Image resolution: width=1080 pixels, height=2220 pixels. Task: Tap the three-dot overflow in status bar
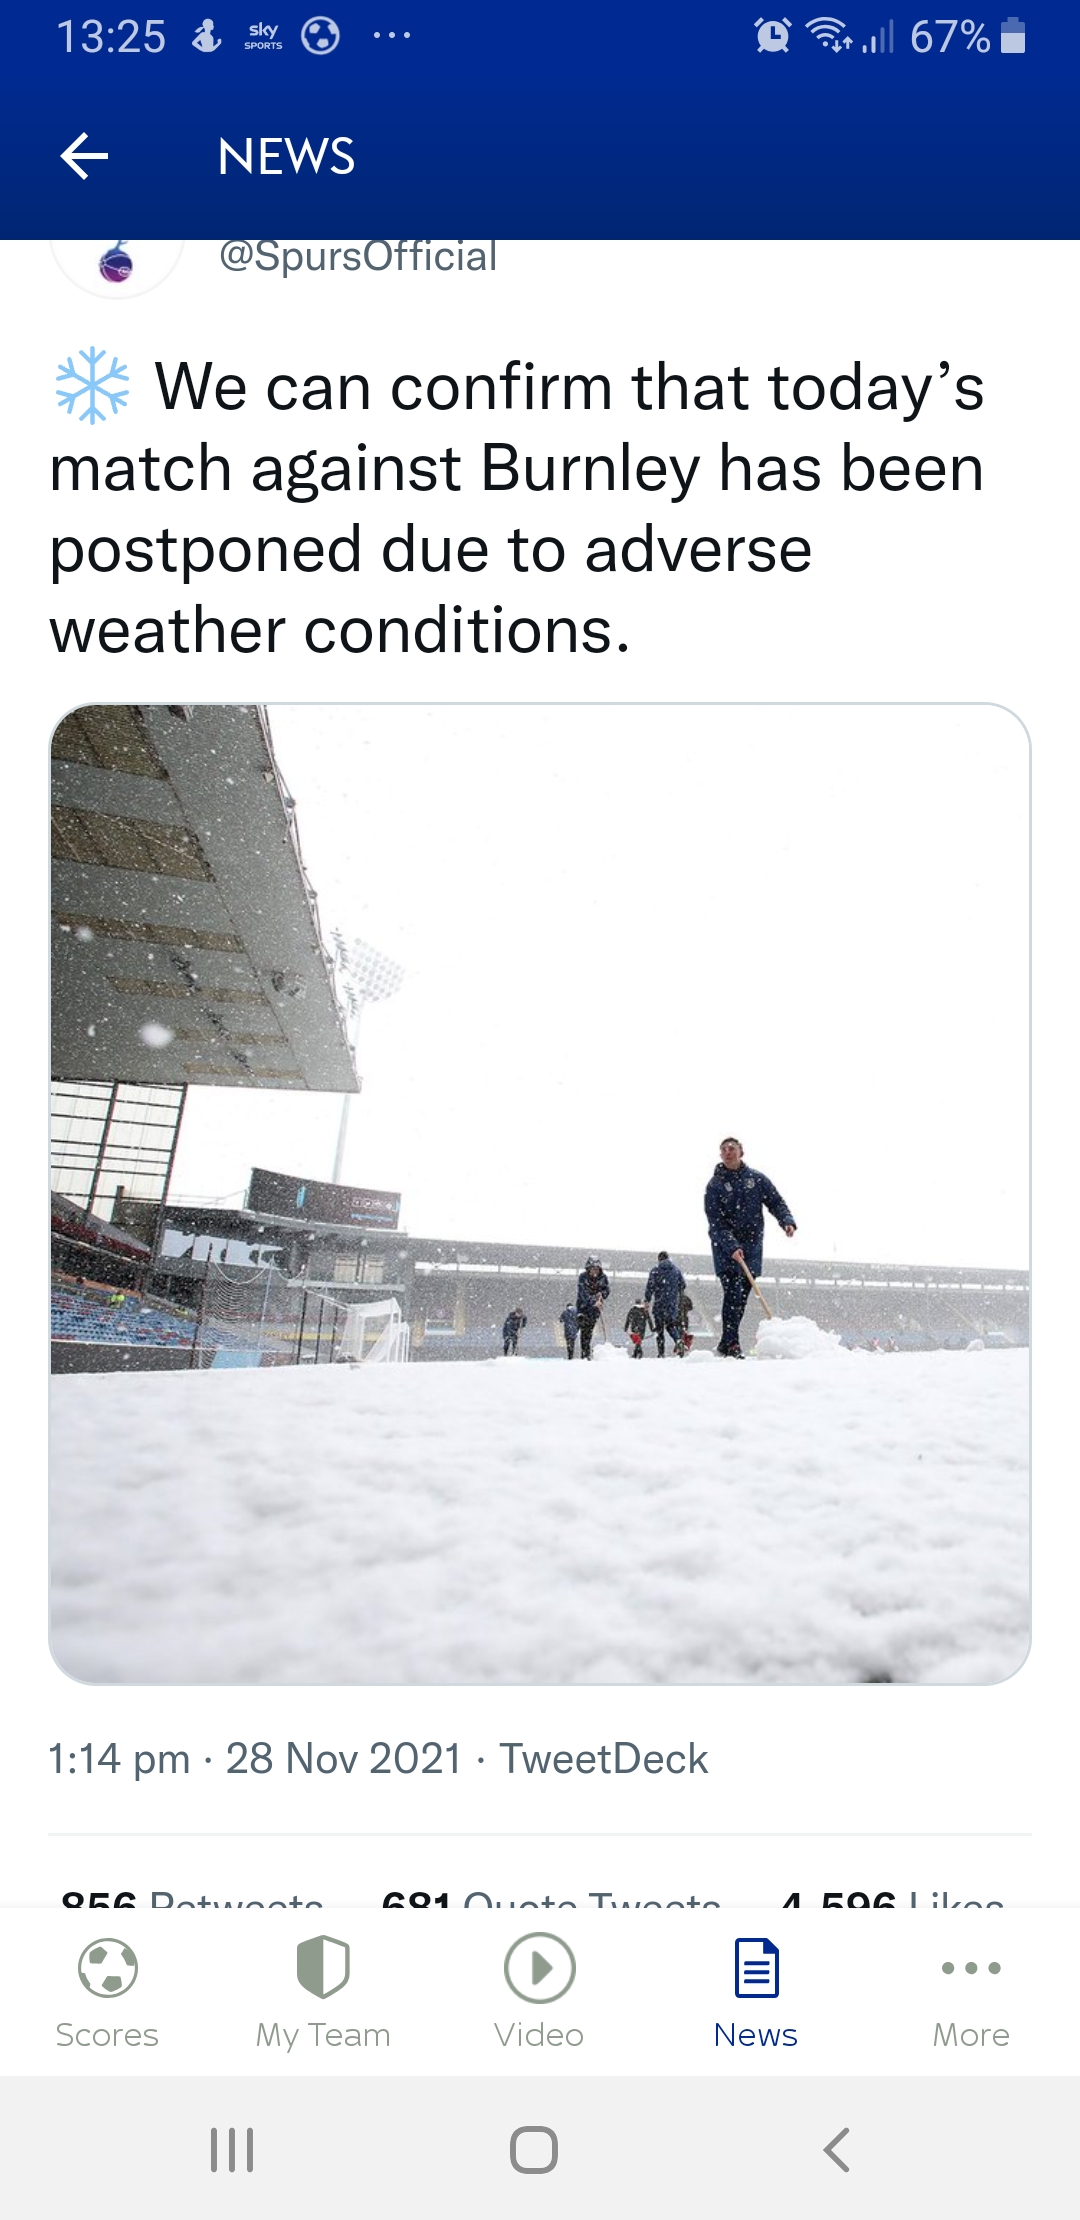(x=391, y=37)
